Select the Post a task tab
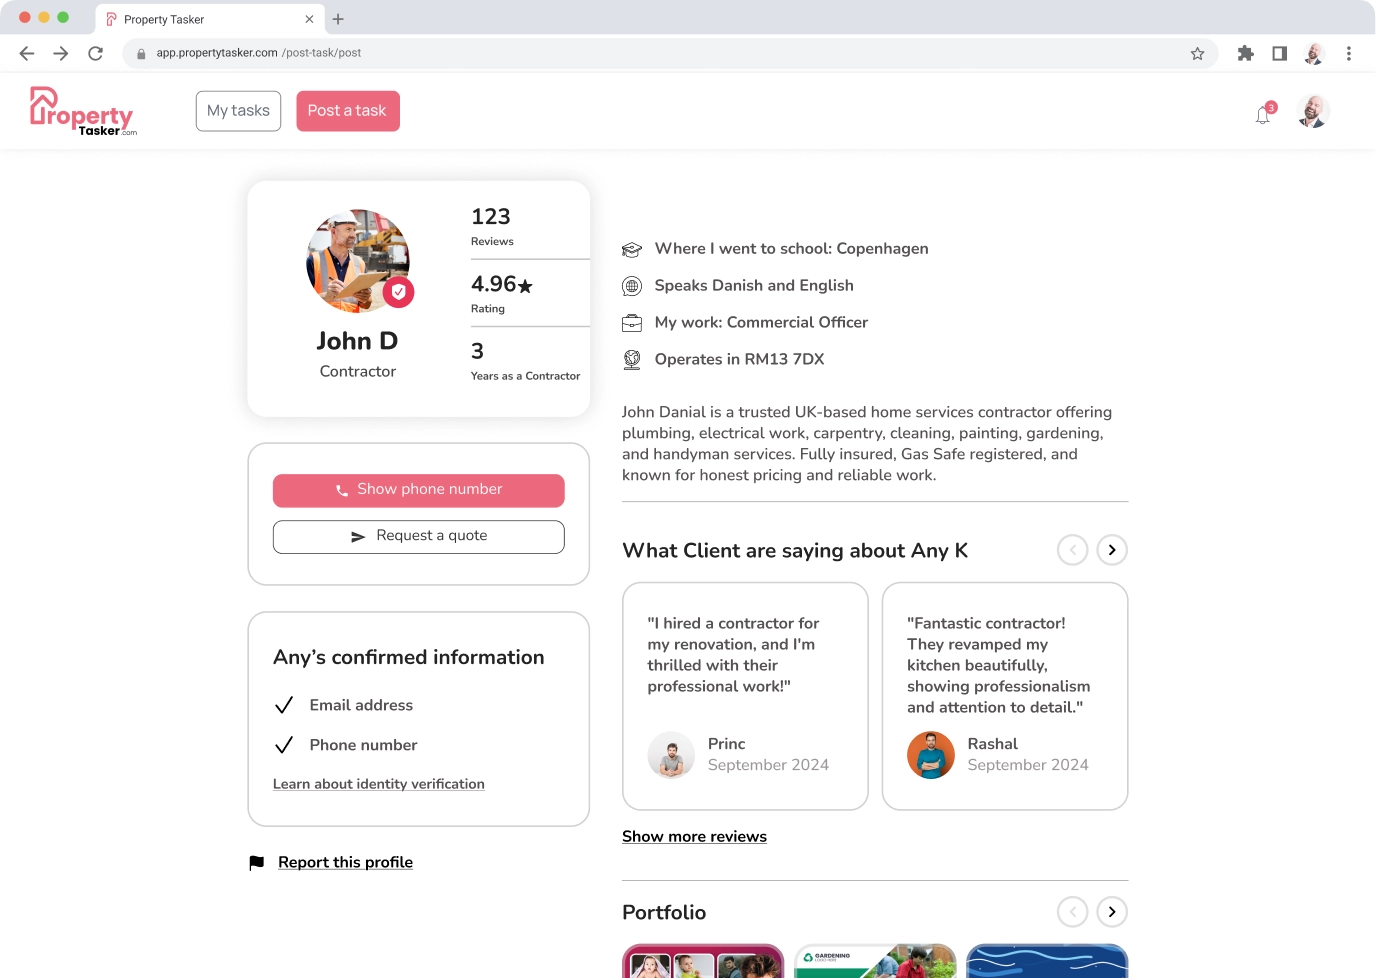 click(347, 111)
